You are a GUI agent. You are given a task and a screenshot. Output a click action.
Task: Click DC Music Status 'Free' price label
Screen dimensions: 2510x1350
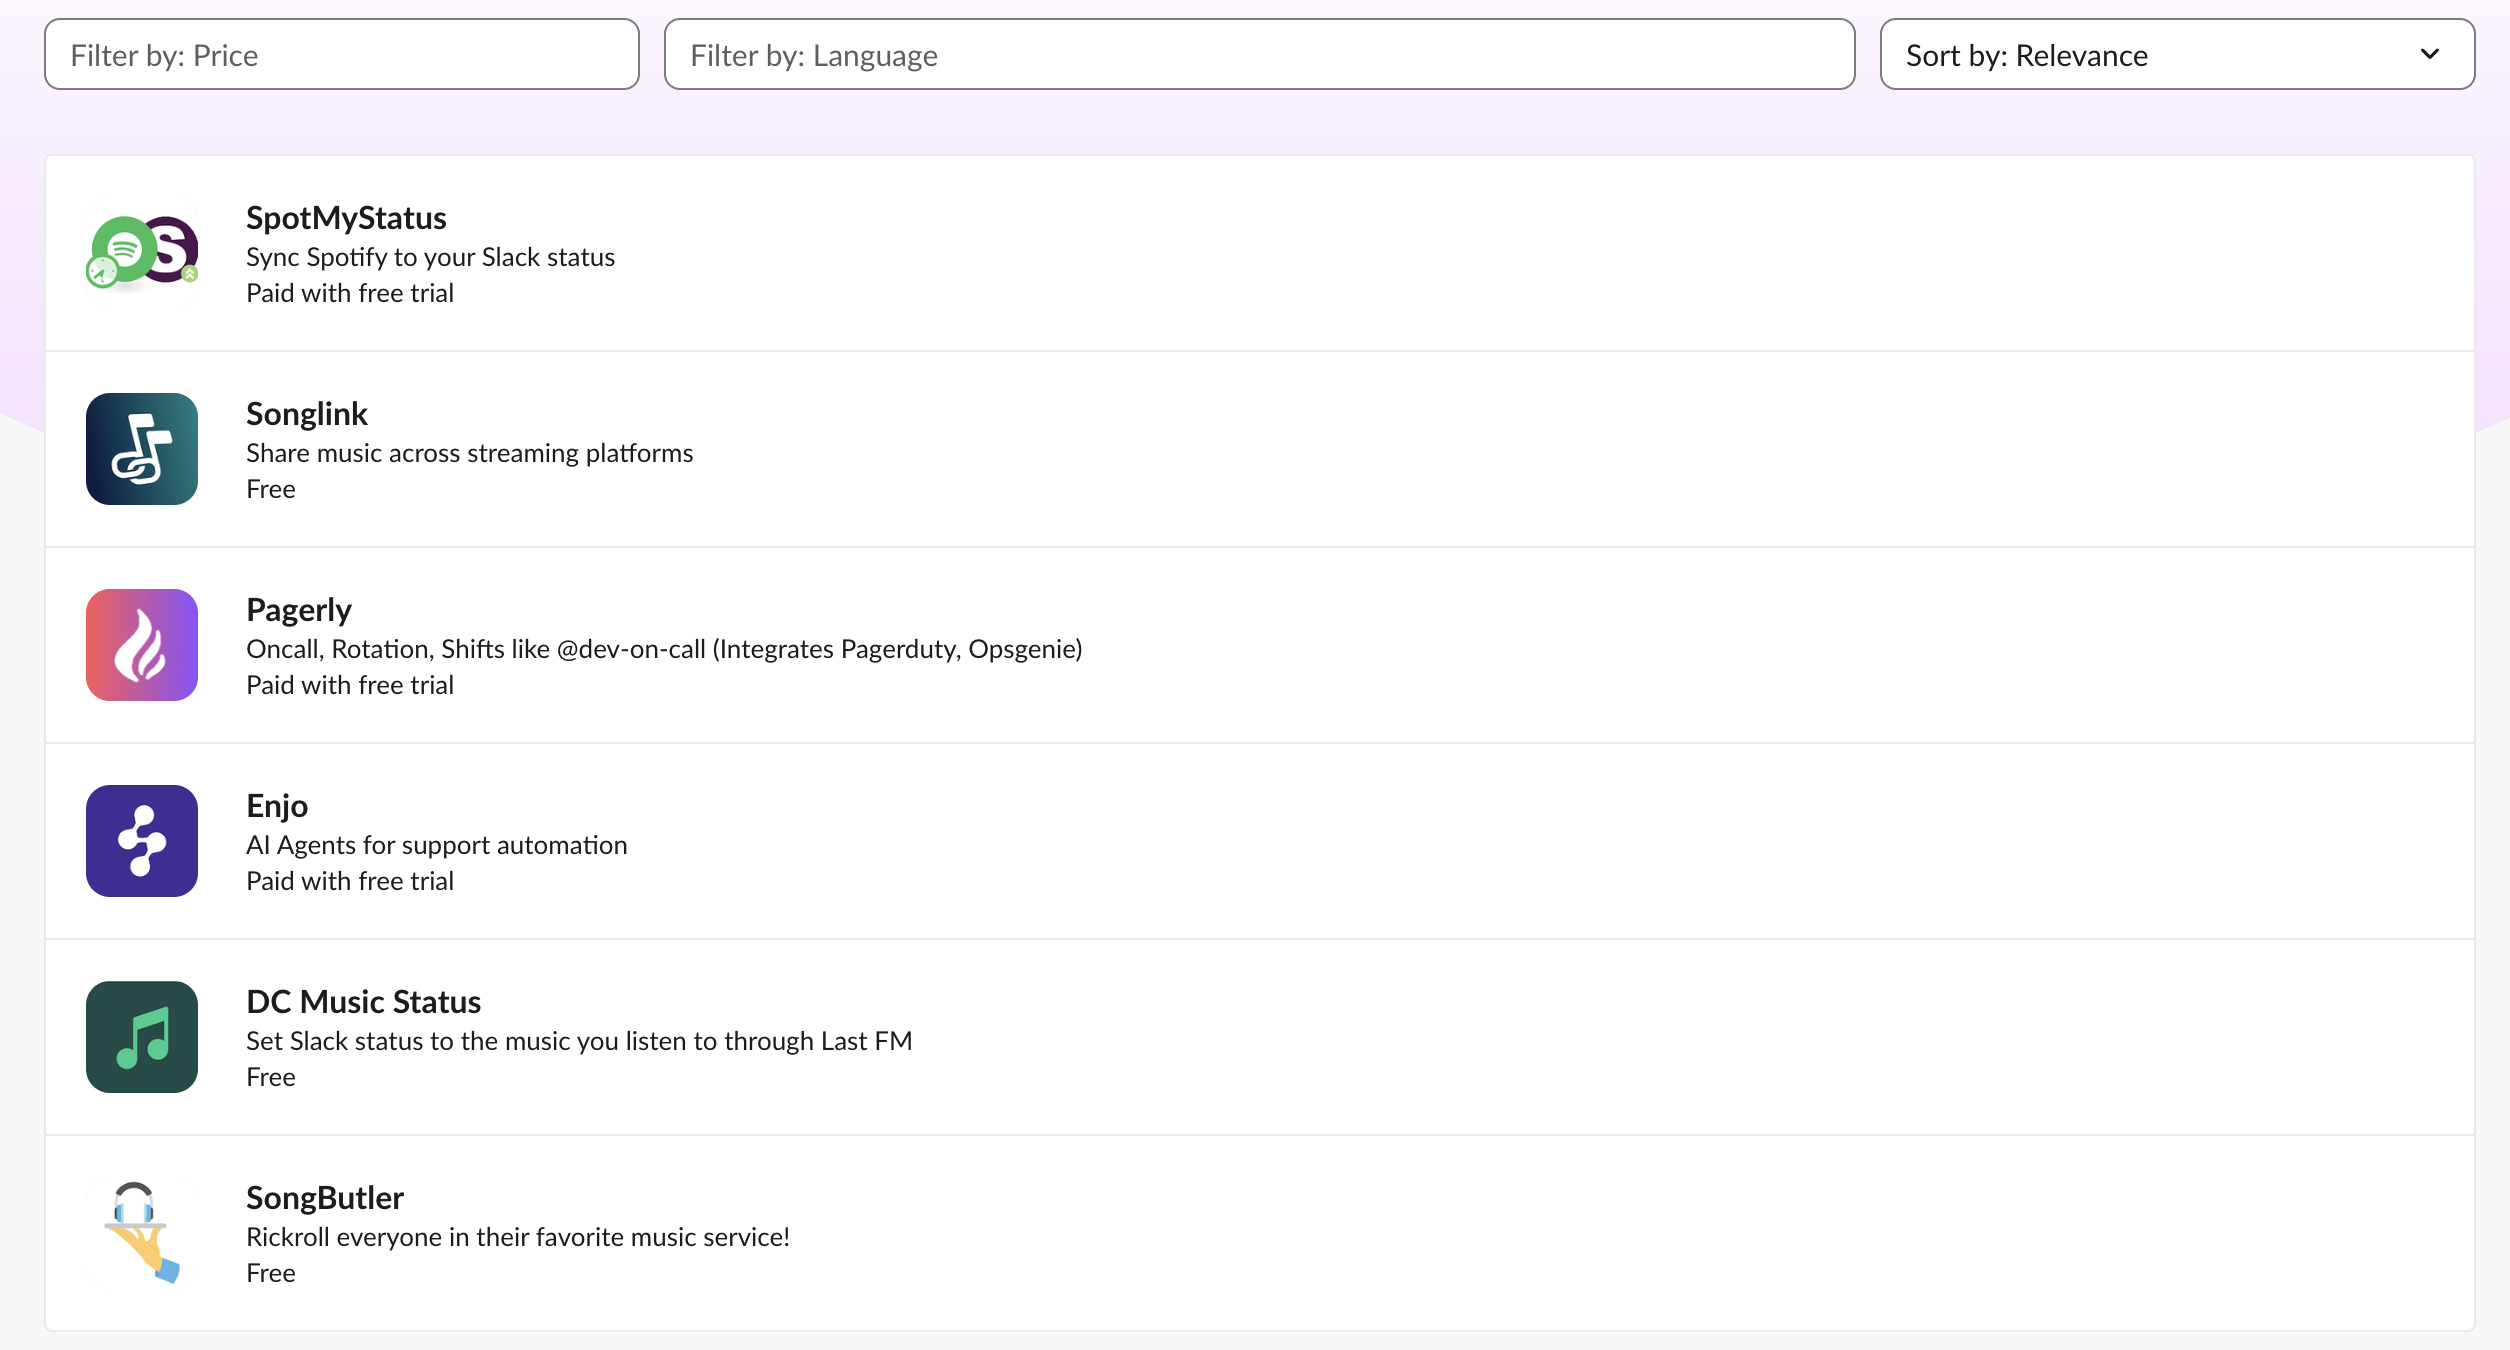(271, 1077)
